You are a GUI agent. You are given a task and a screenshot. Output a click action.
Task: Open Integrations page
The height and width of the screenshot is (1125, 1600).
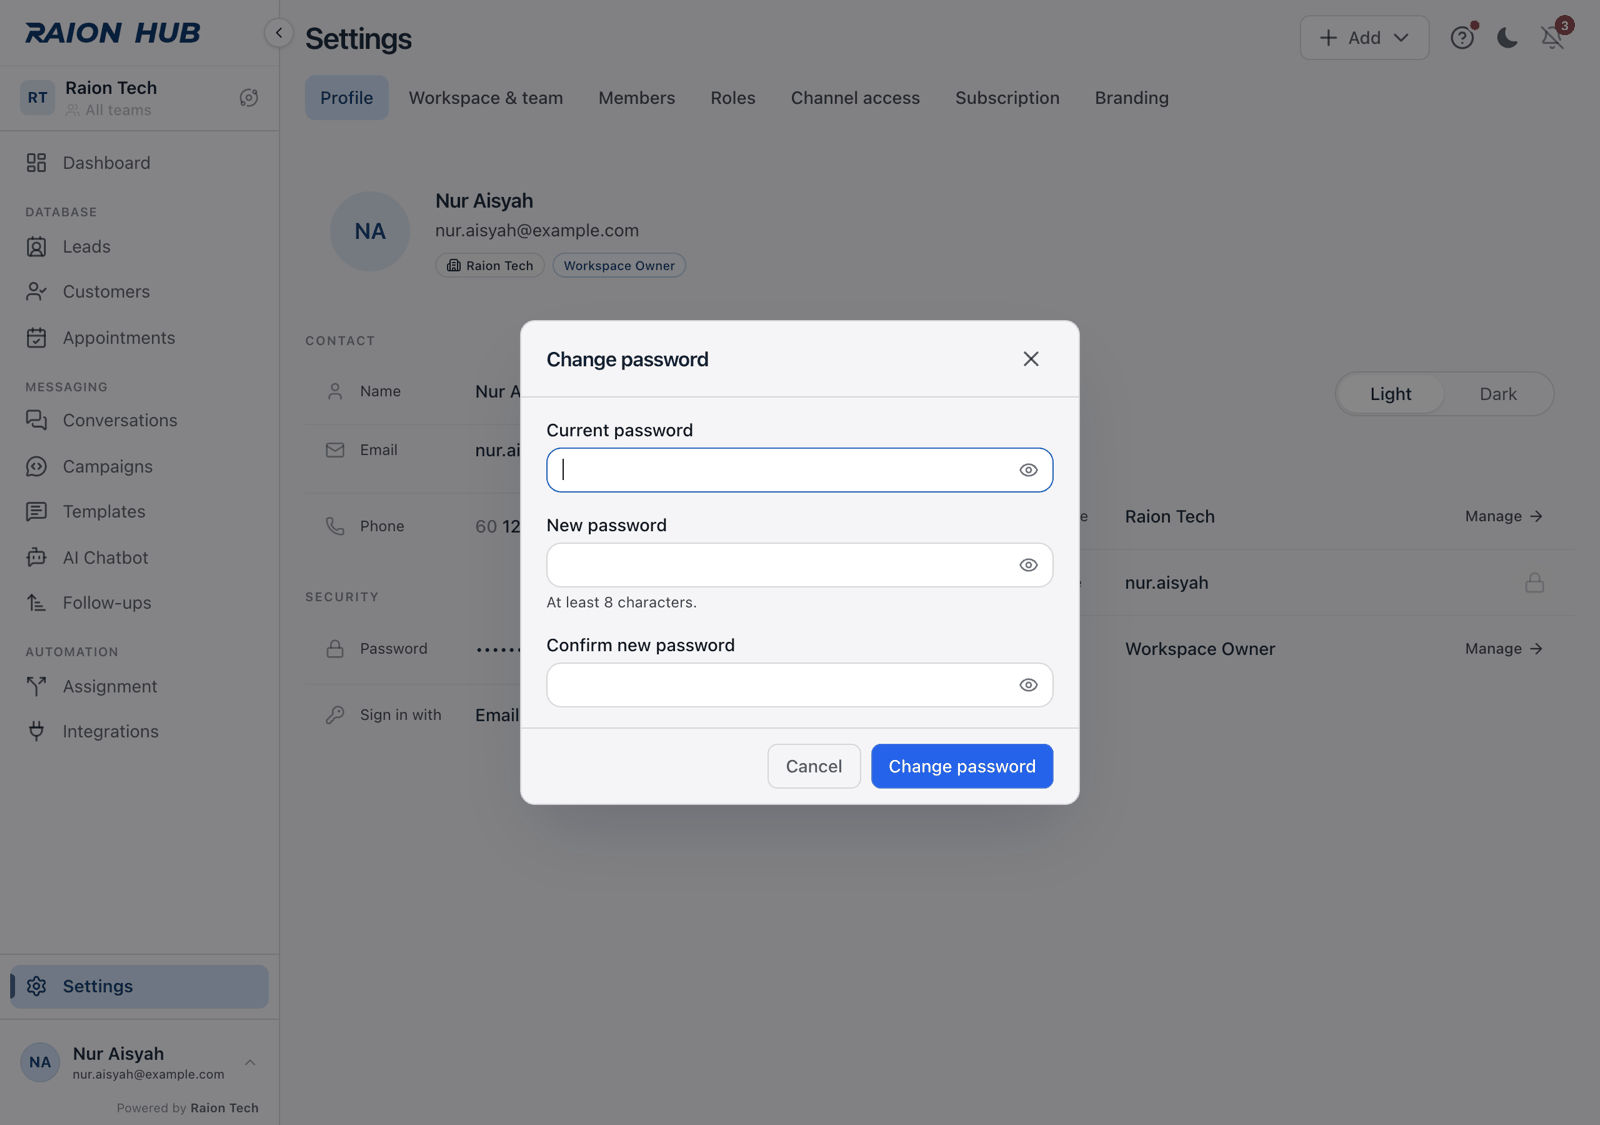(139, 732)
